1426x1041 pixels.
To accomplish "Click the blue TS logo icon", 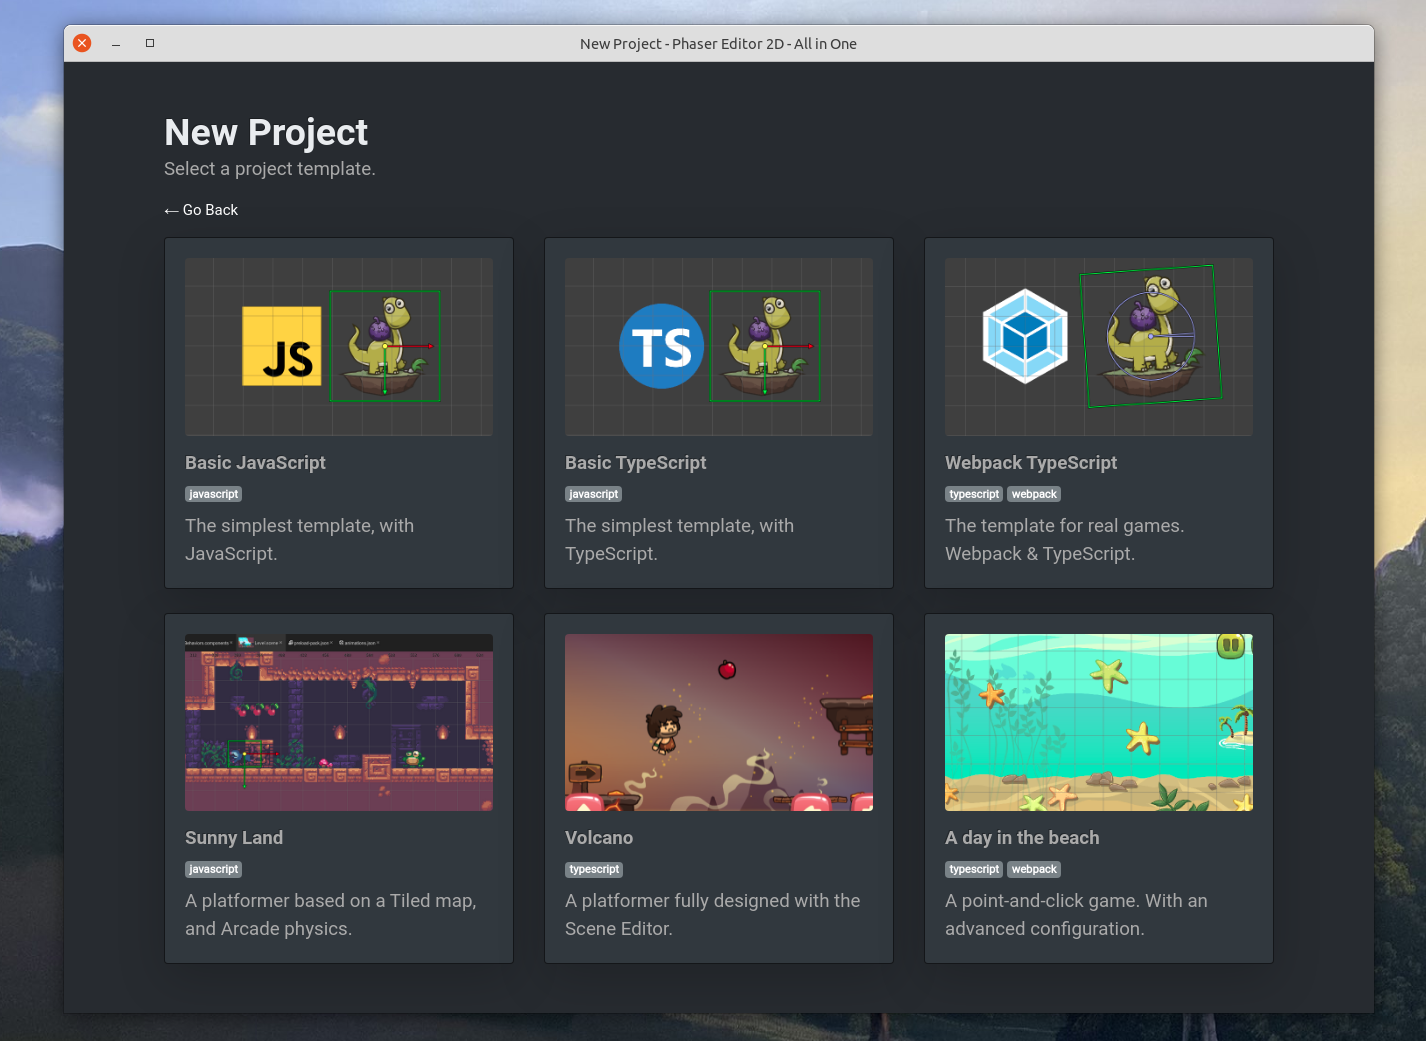I will [x=661, y=346].
